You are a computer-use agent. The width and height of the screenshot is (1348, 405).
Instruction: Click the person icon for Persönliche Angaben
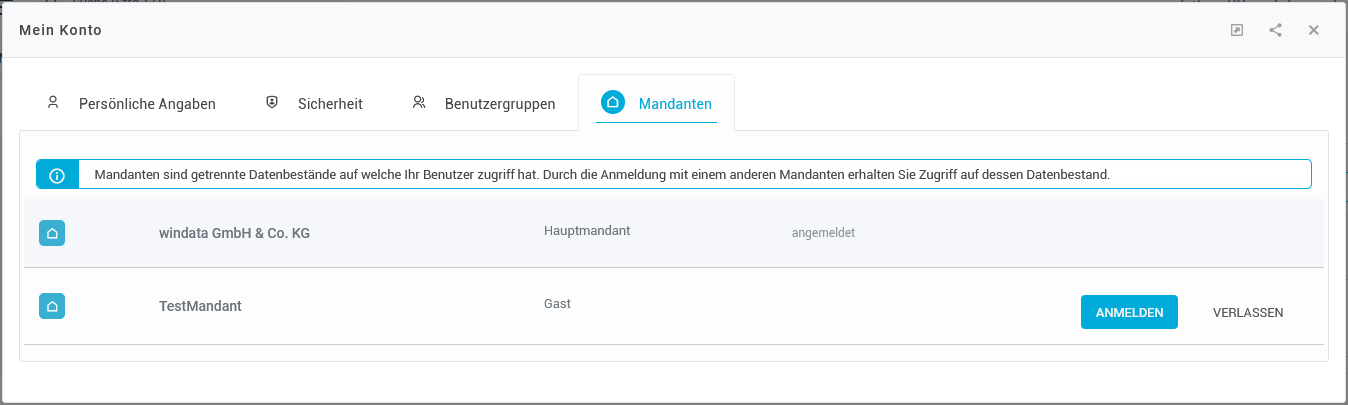tap(53, 102)
